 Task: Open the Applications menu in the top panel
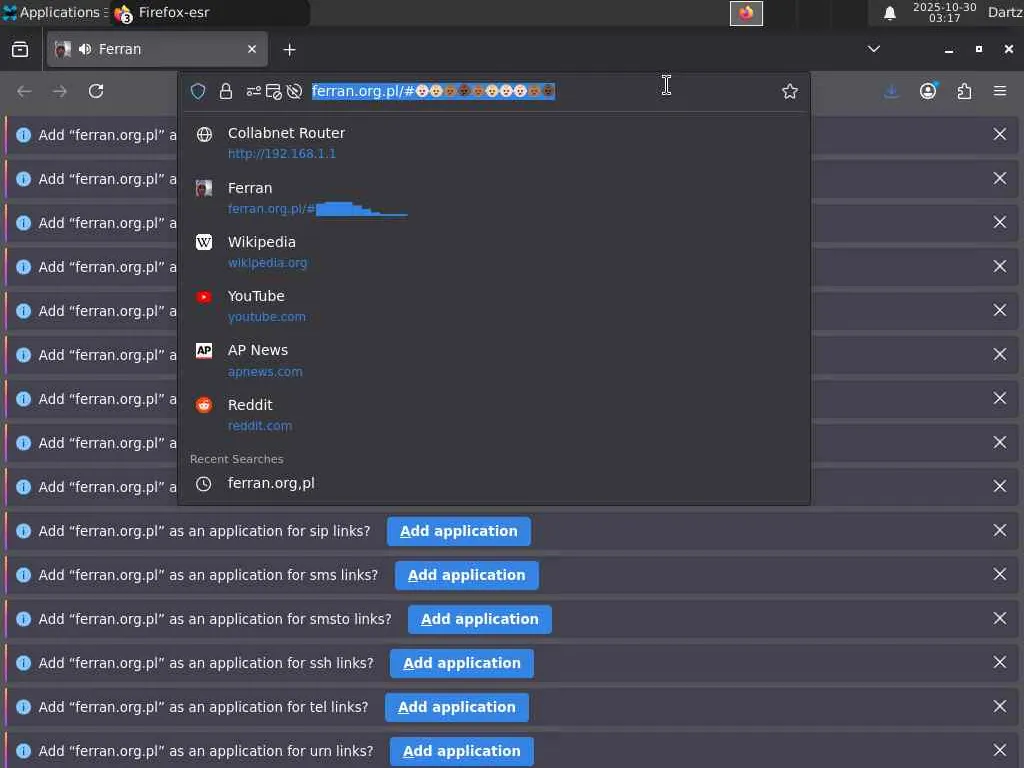53,12
